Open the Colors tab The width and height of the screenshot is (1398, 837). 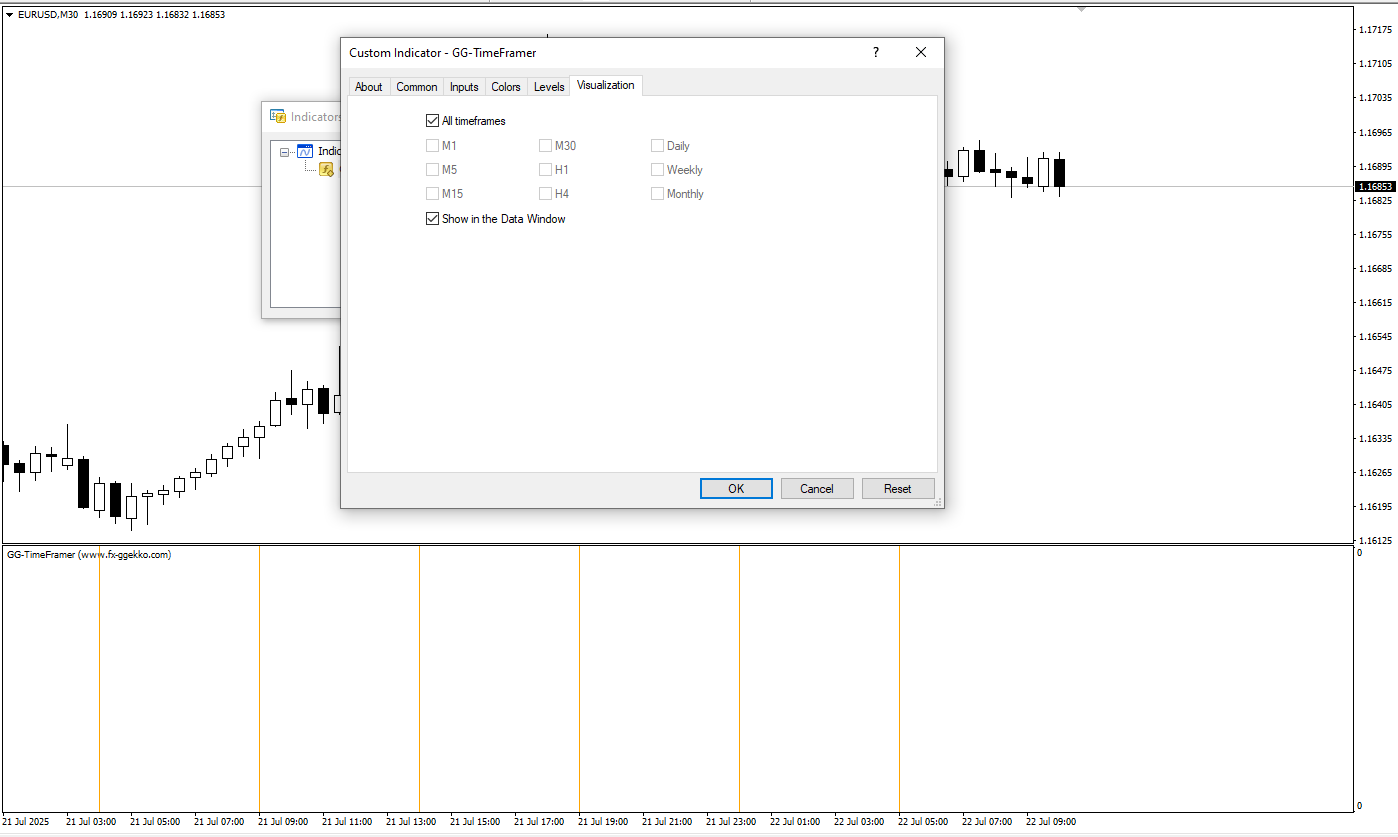click(506, 87)
